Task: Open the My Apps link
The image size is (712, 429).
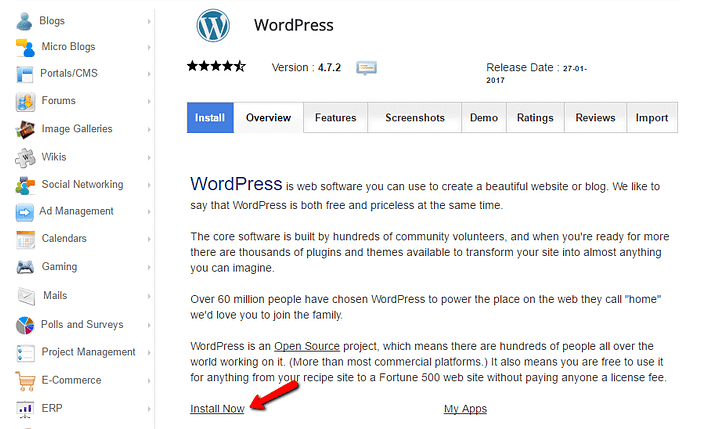Action: point(465,409)
